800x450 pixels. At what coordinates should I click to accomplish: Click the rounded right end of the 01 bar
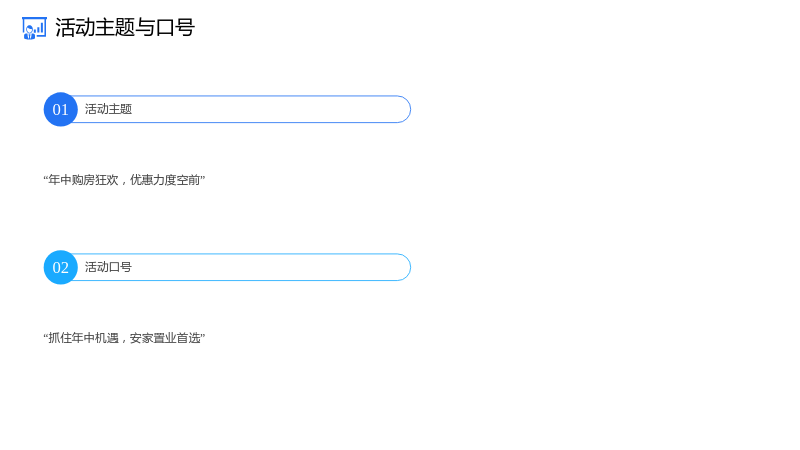point(402,109)
